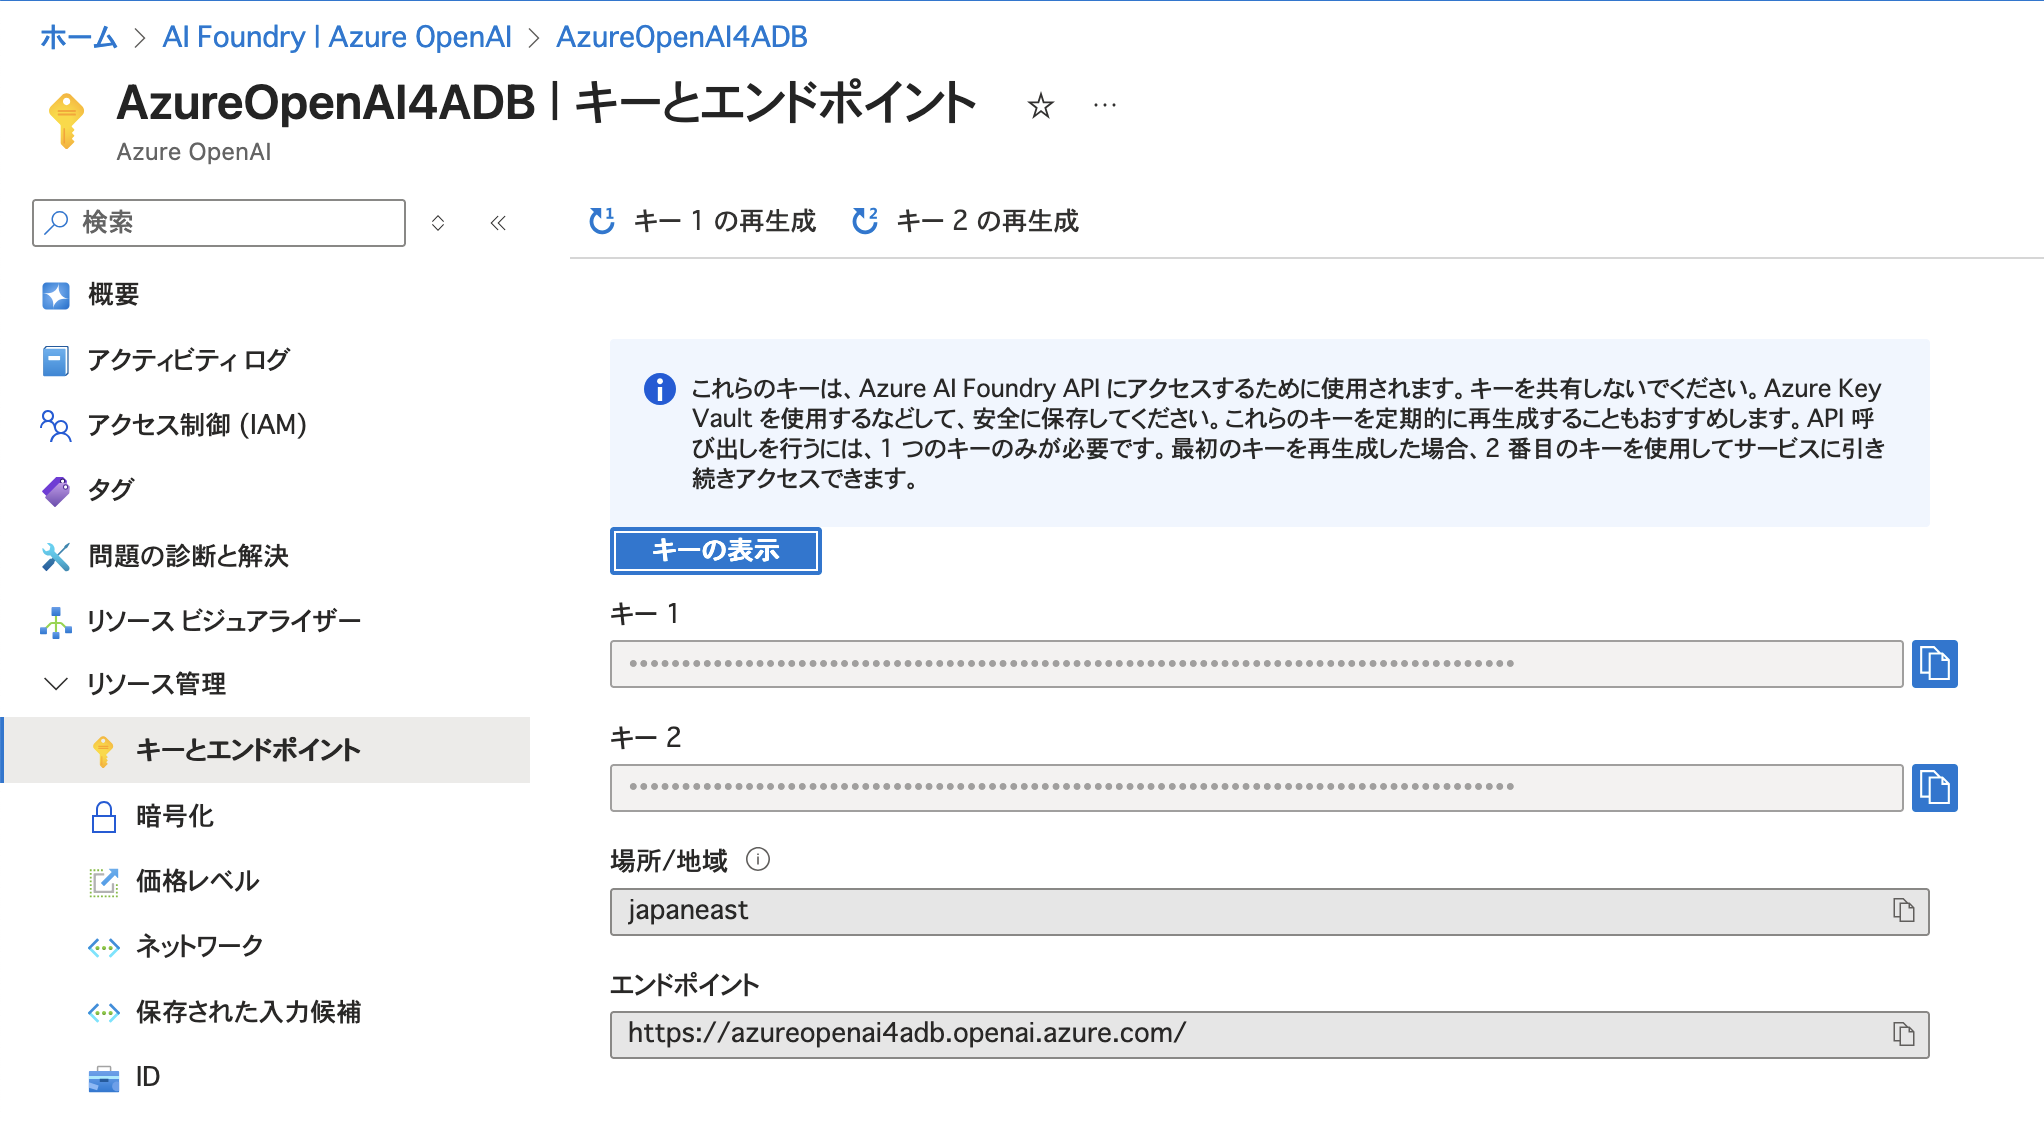Viewport: 2044px width, 1122px height.
Task: Regenerate キー 2
Action: [965, 220]
